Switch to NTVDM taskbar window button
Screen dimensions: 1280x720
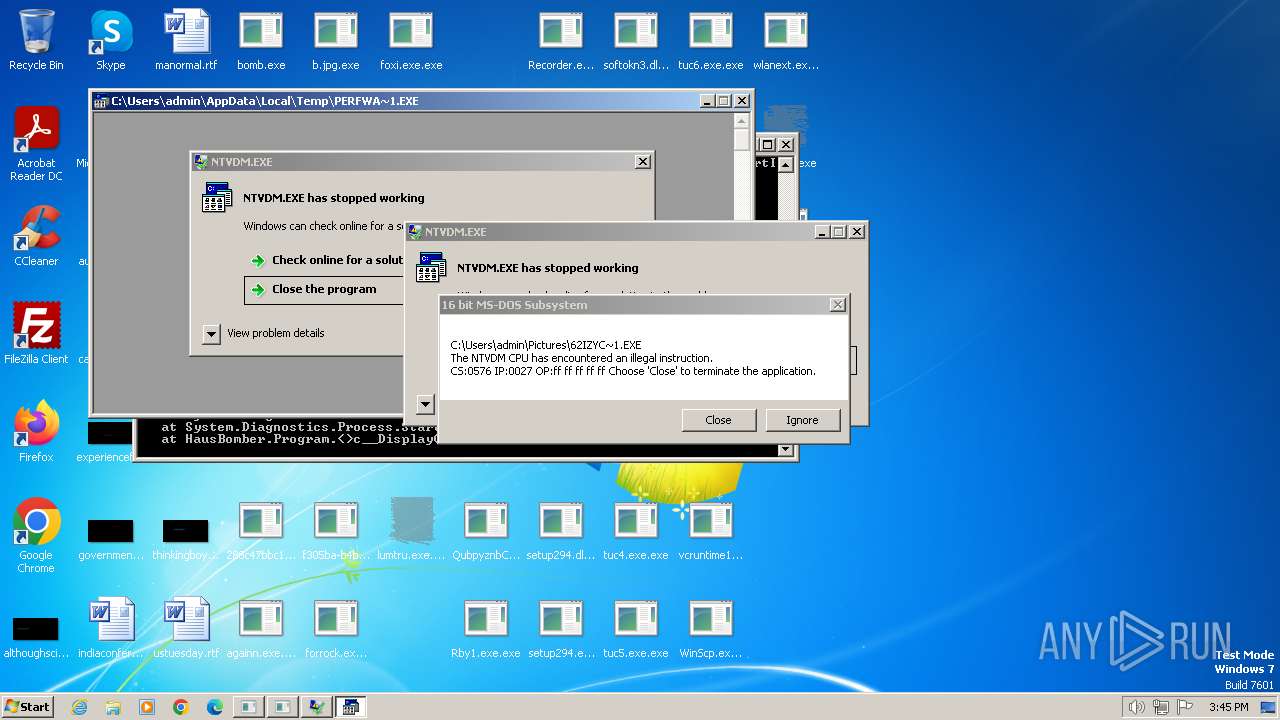coord(350,707)
